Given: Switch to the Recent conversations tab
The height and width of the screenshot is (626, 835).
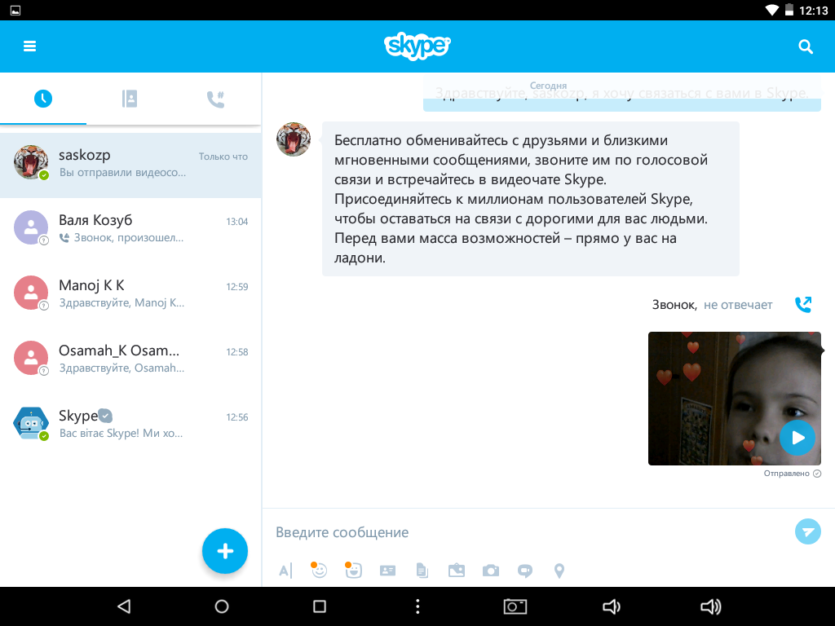Looking at the screenshot, I should coord(43,98).
